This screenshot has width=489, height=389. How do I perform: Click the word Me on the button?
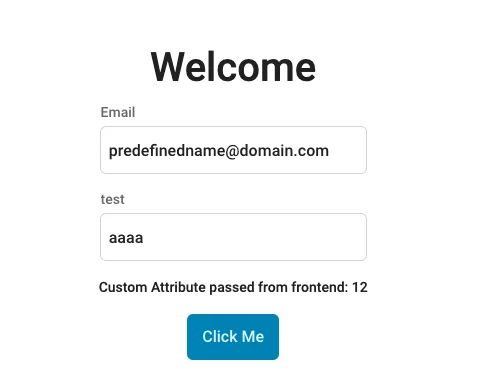pos(253,337)
